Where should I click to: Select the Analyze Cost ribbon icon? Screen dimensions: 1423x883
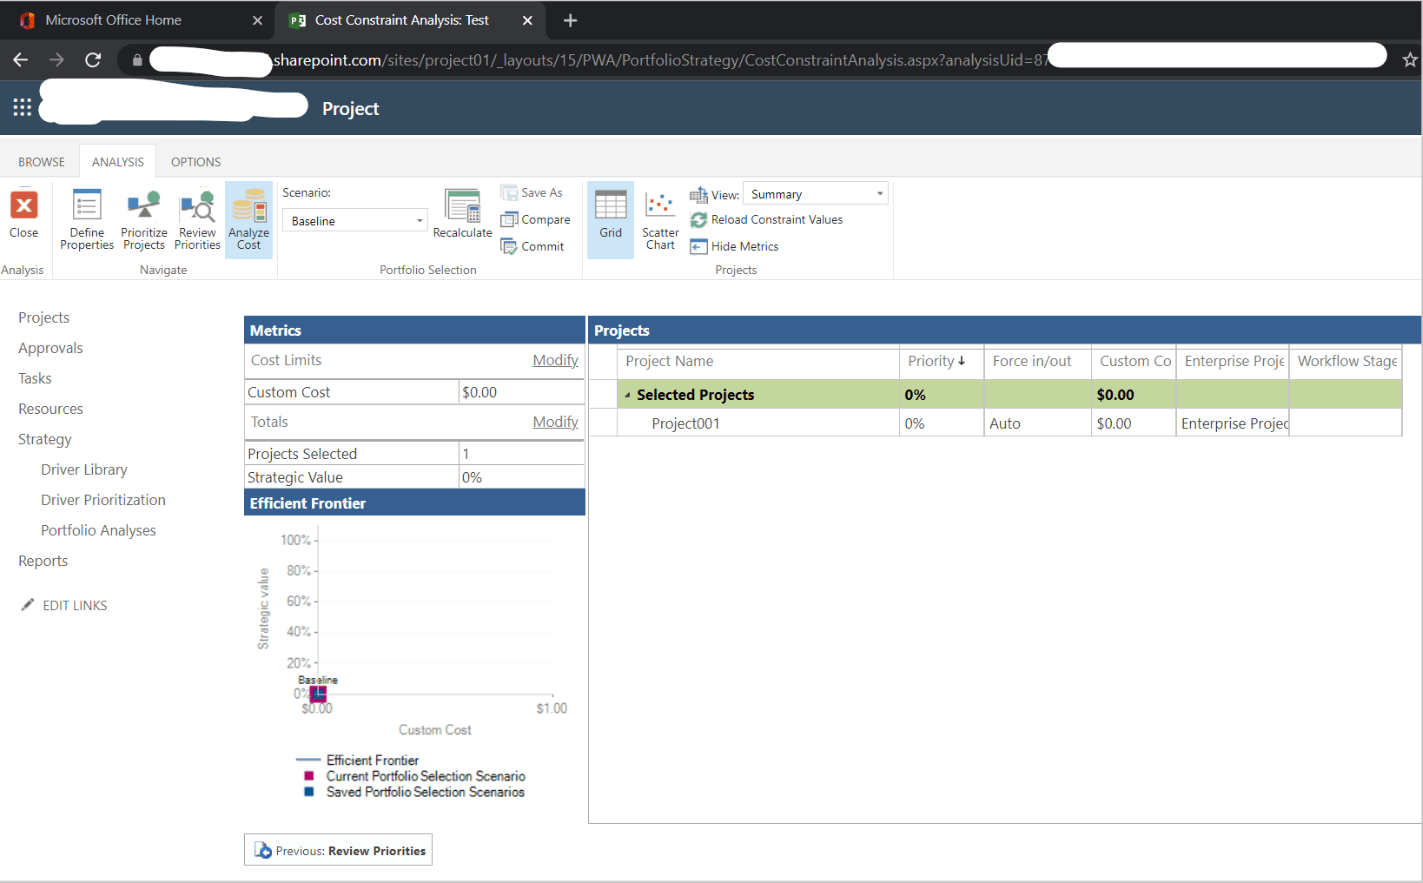click(249, 219)
